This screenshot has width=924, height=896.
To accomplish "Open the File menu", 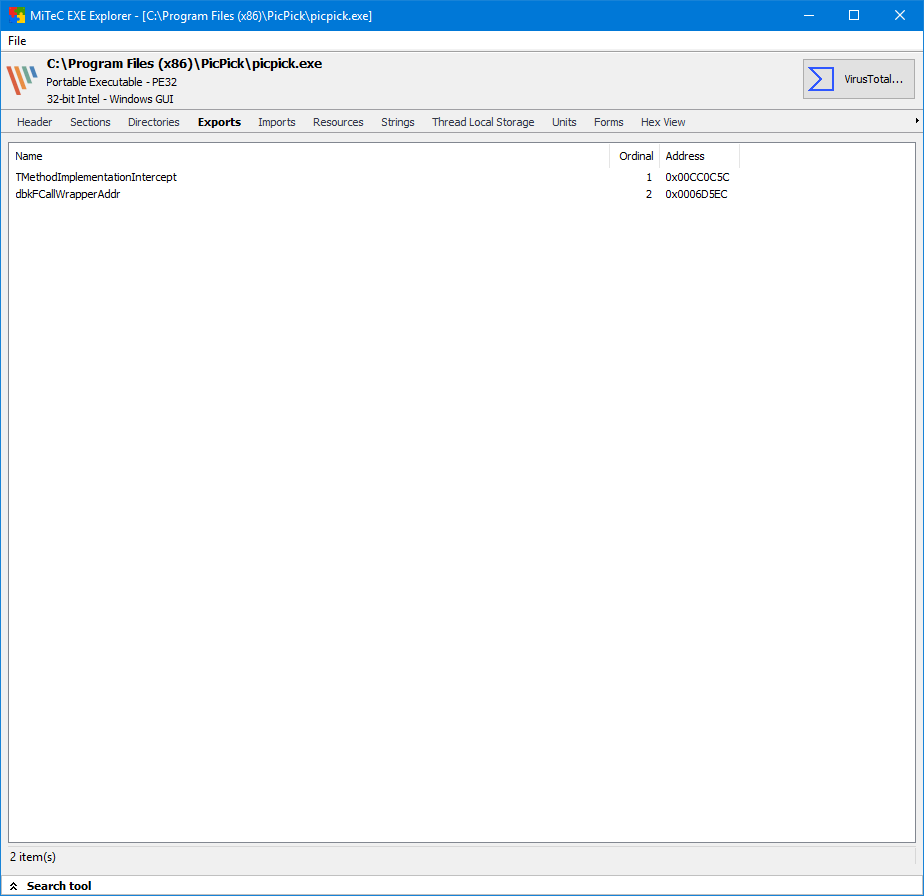I will pos(17,41).
